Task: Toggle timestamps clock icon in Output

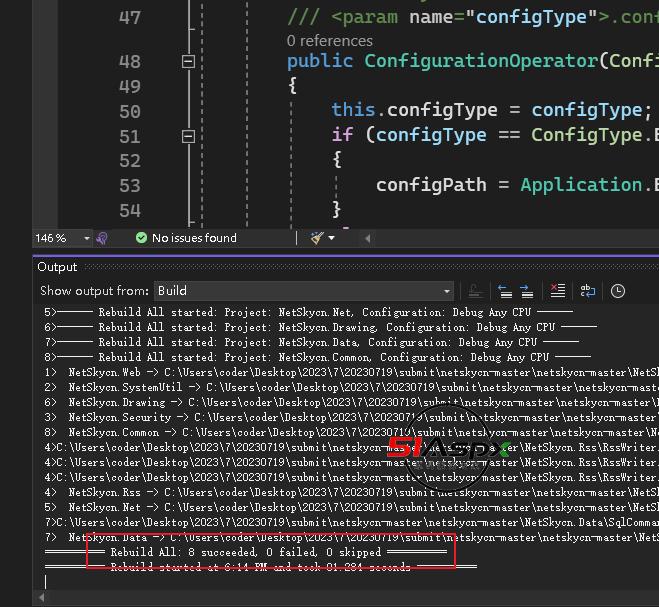Action: coord(617,291)
